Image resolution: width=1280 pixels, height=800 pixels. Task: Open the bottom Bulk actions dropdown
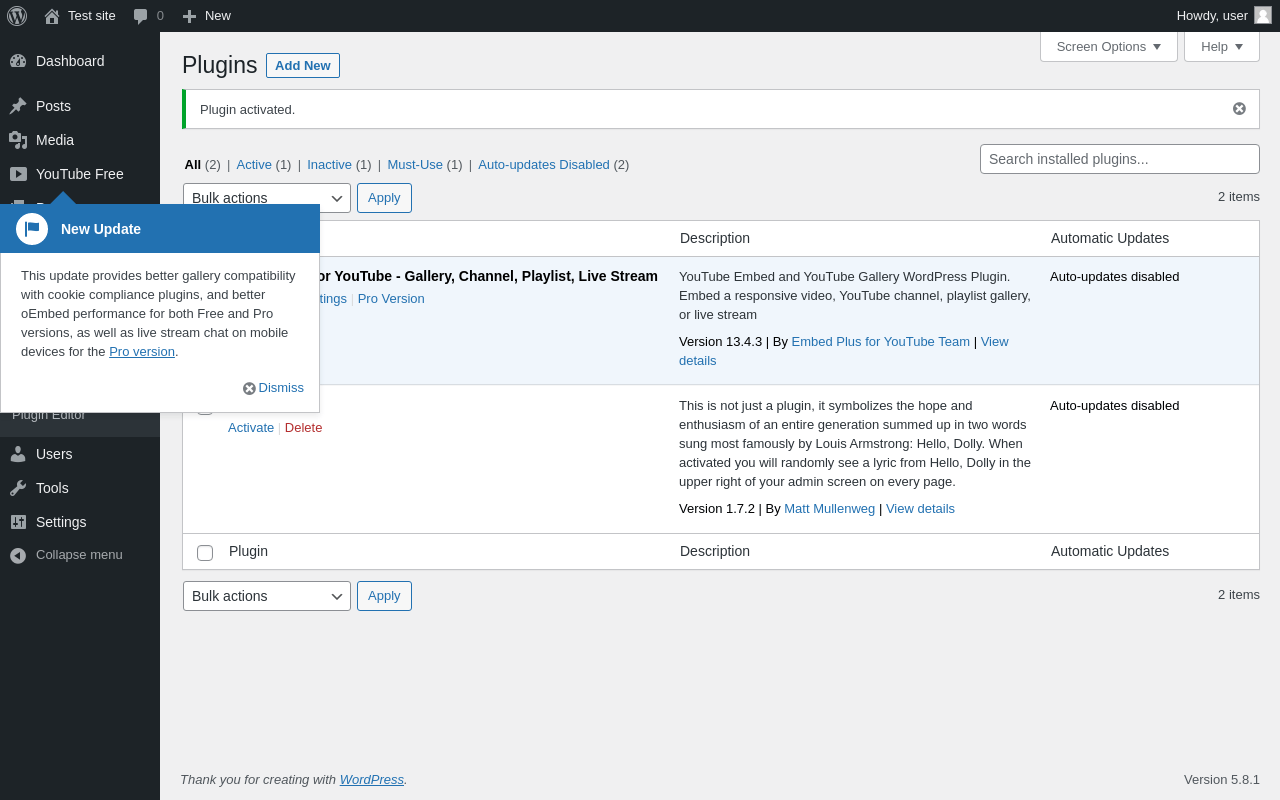click(x=267, y=596)
